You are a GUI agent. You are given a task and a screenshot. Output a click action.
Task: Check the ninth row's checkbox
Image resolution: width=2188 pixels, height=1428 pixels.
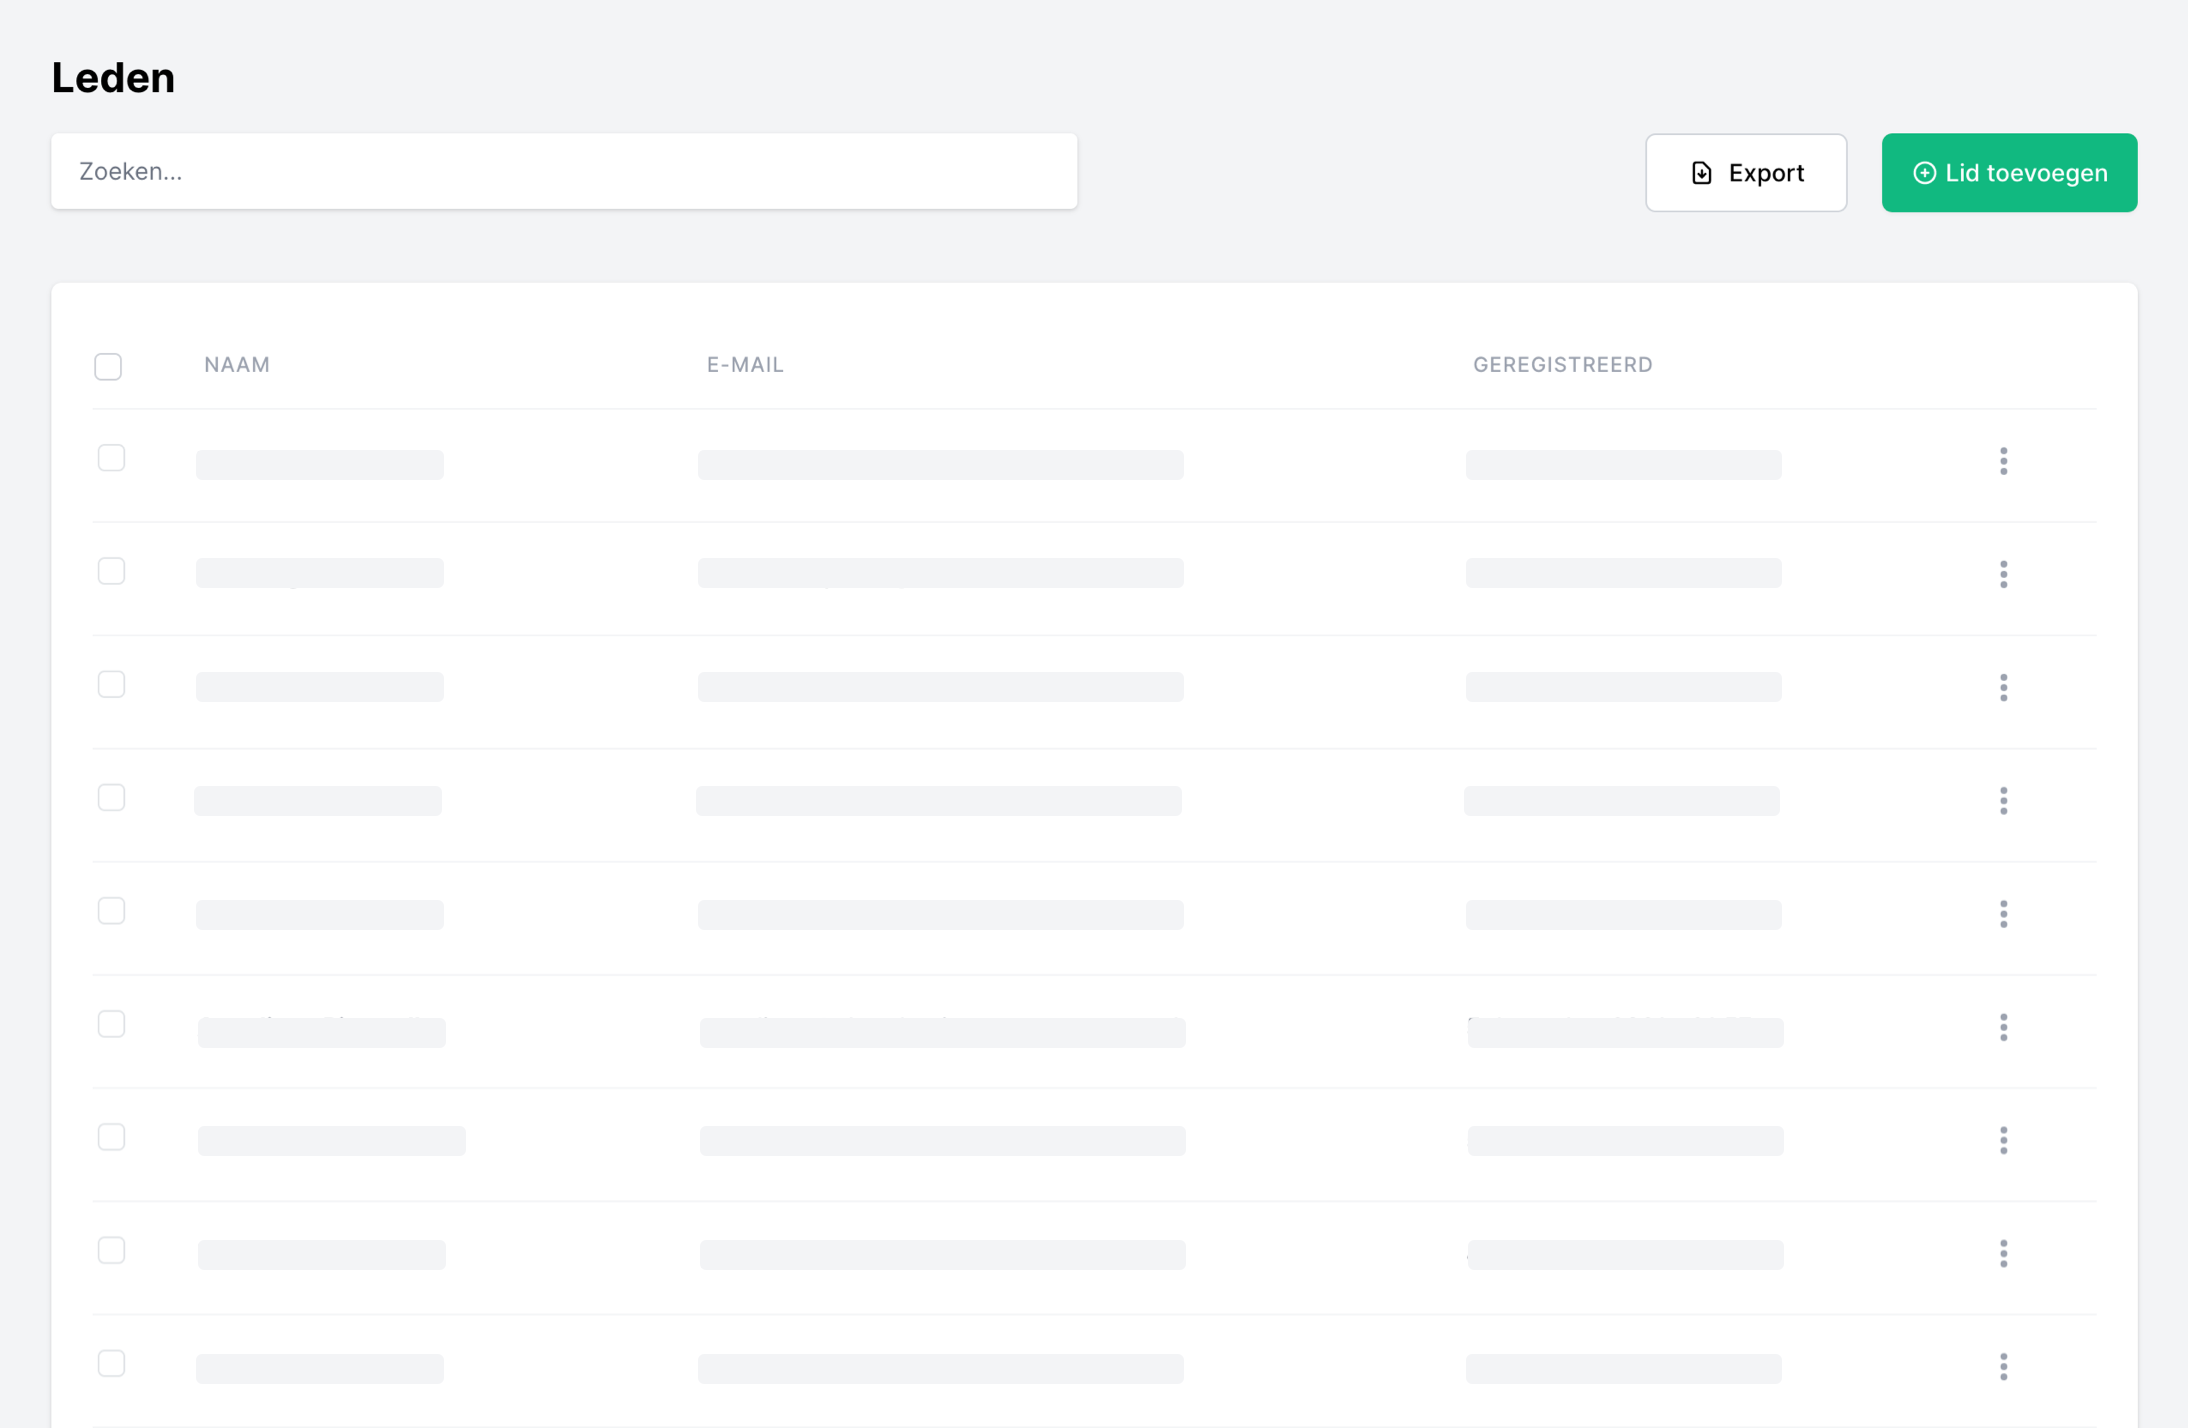[x=111, y=1363]
